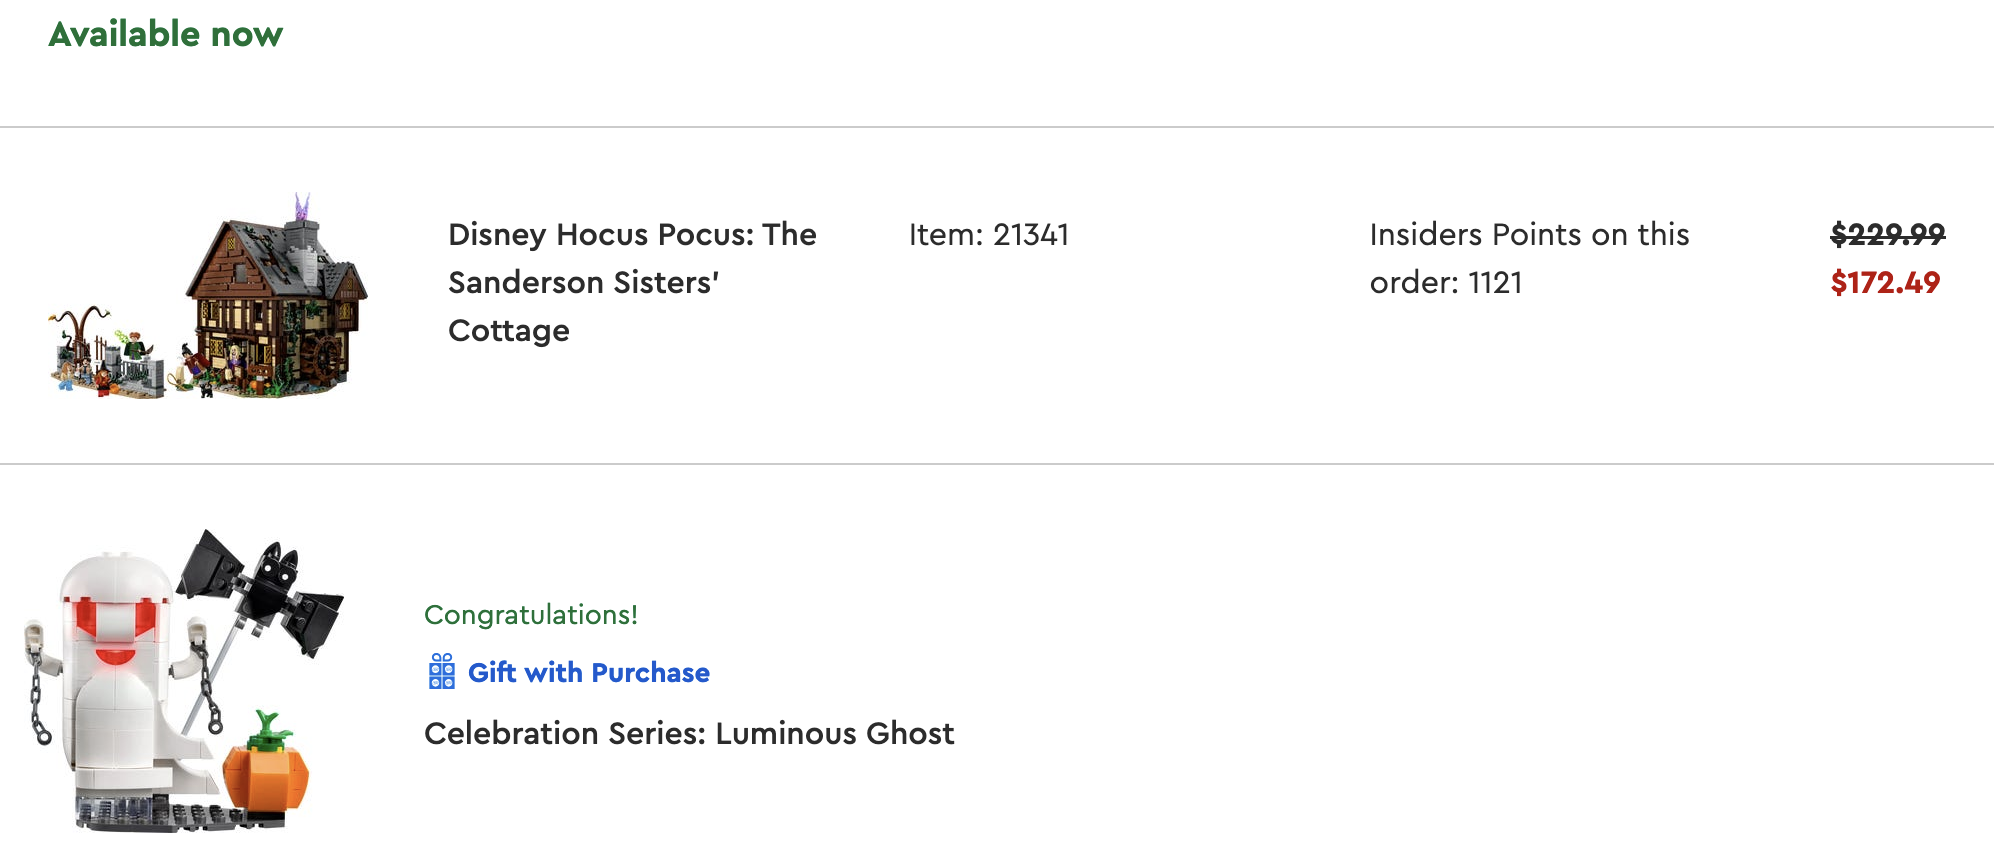Click the green Congratulations! message
The width and height of the screenshot is (1994, 864).
[x=530, y=615]
